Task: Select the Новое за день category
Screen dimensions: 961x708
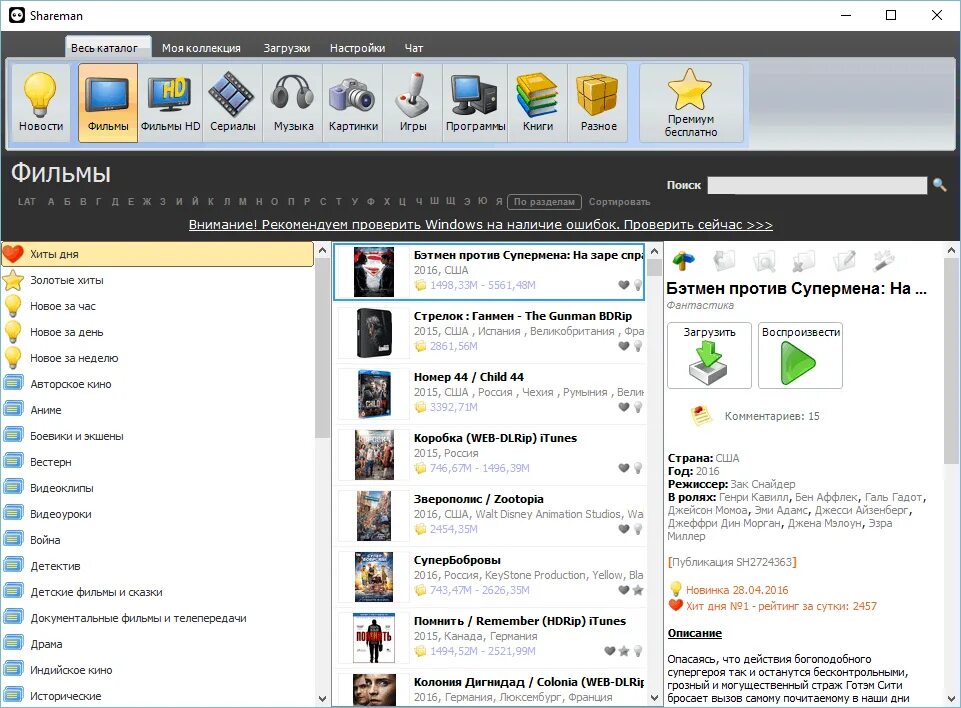Action: click(x=158, y=332)
